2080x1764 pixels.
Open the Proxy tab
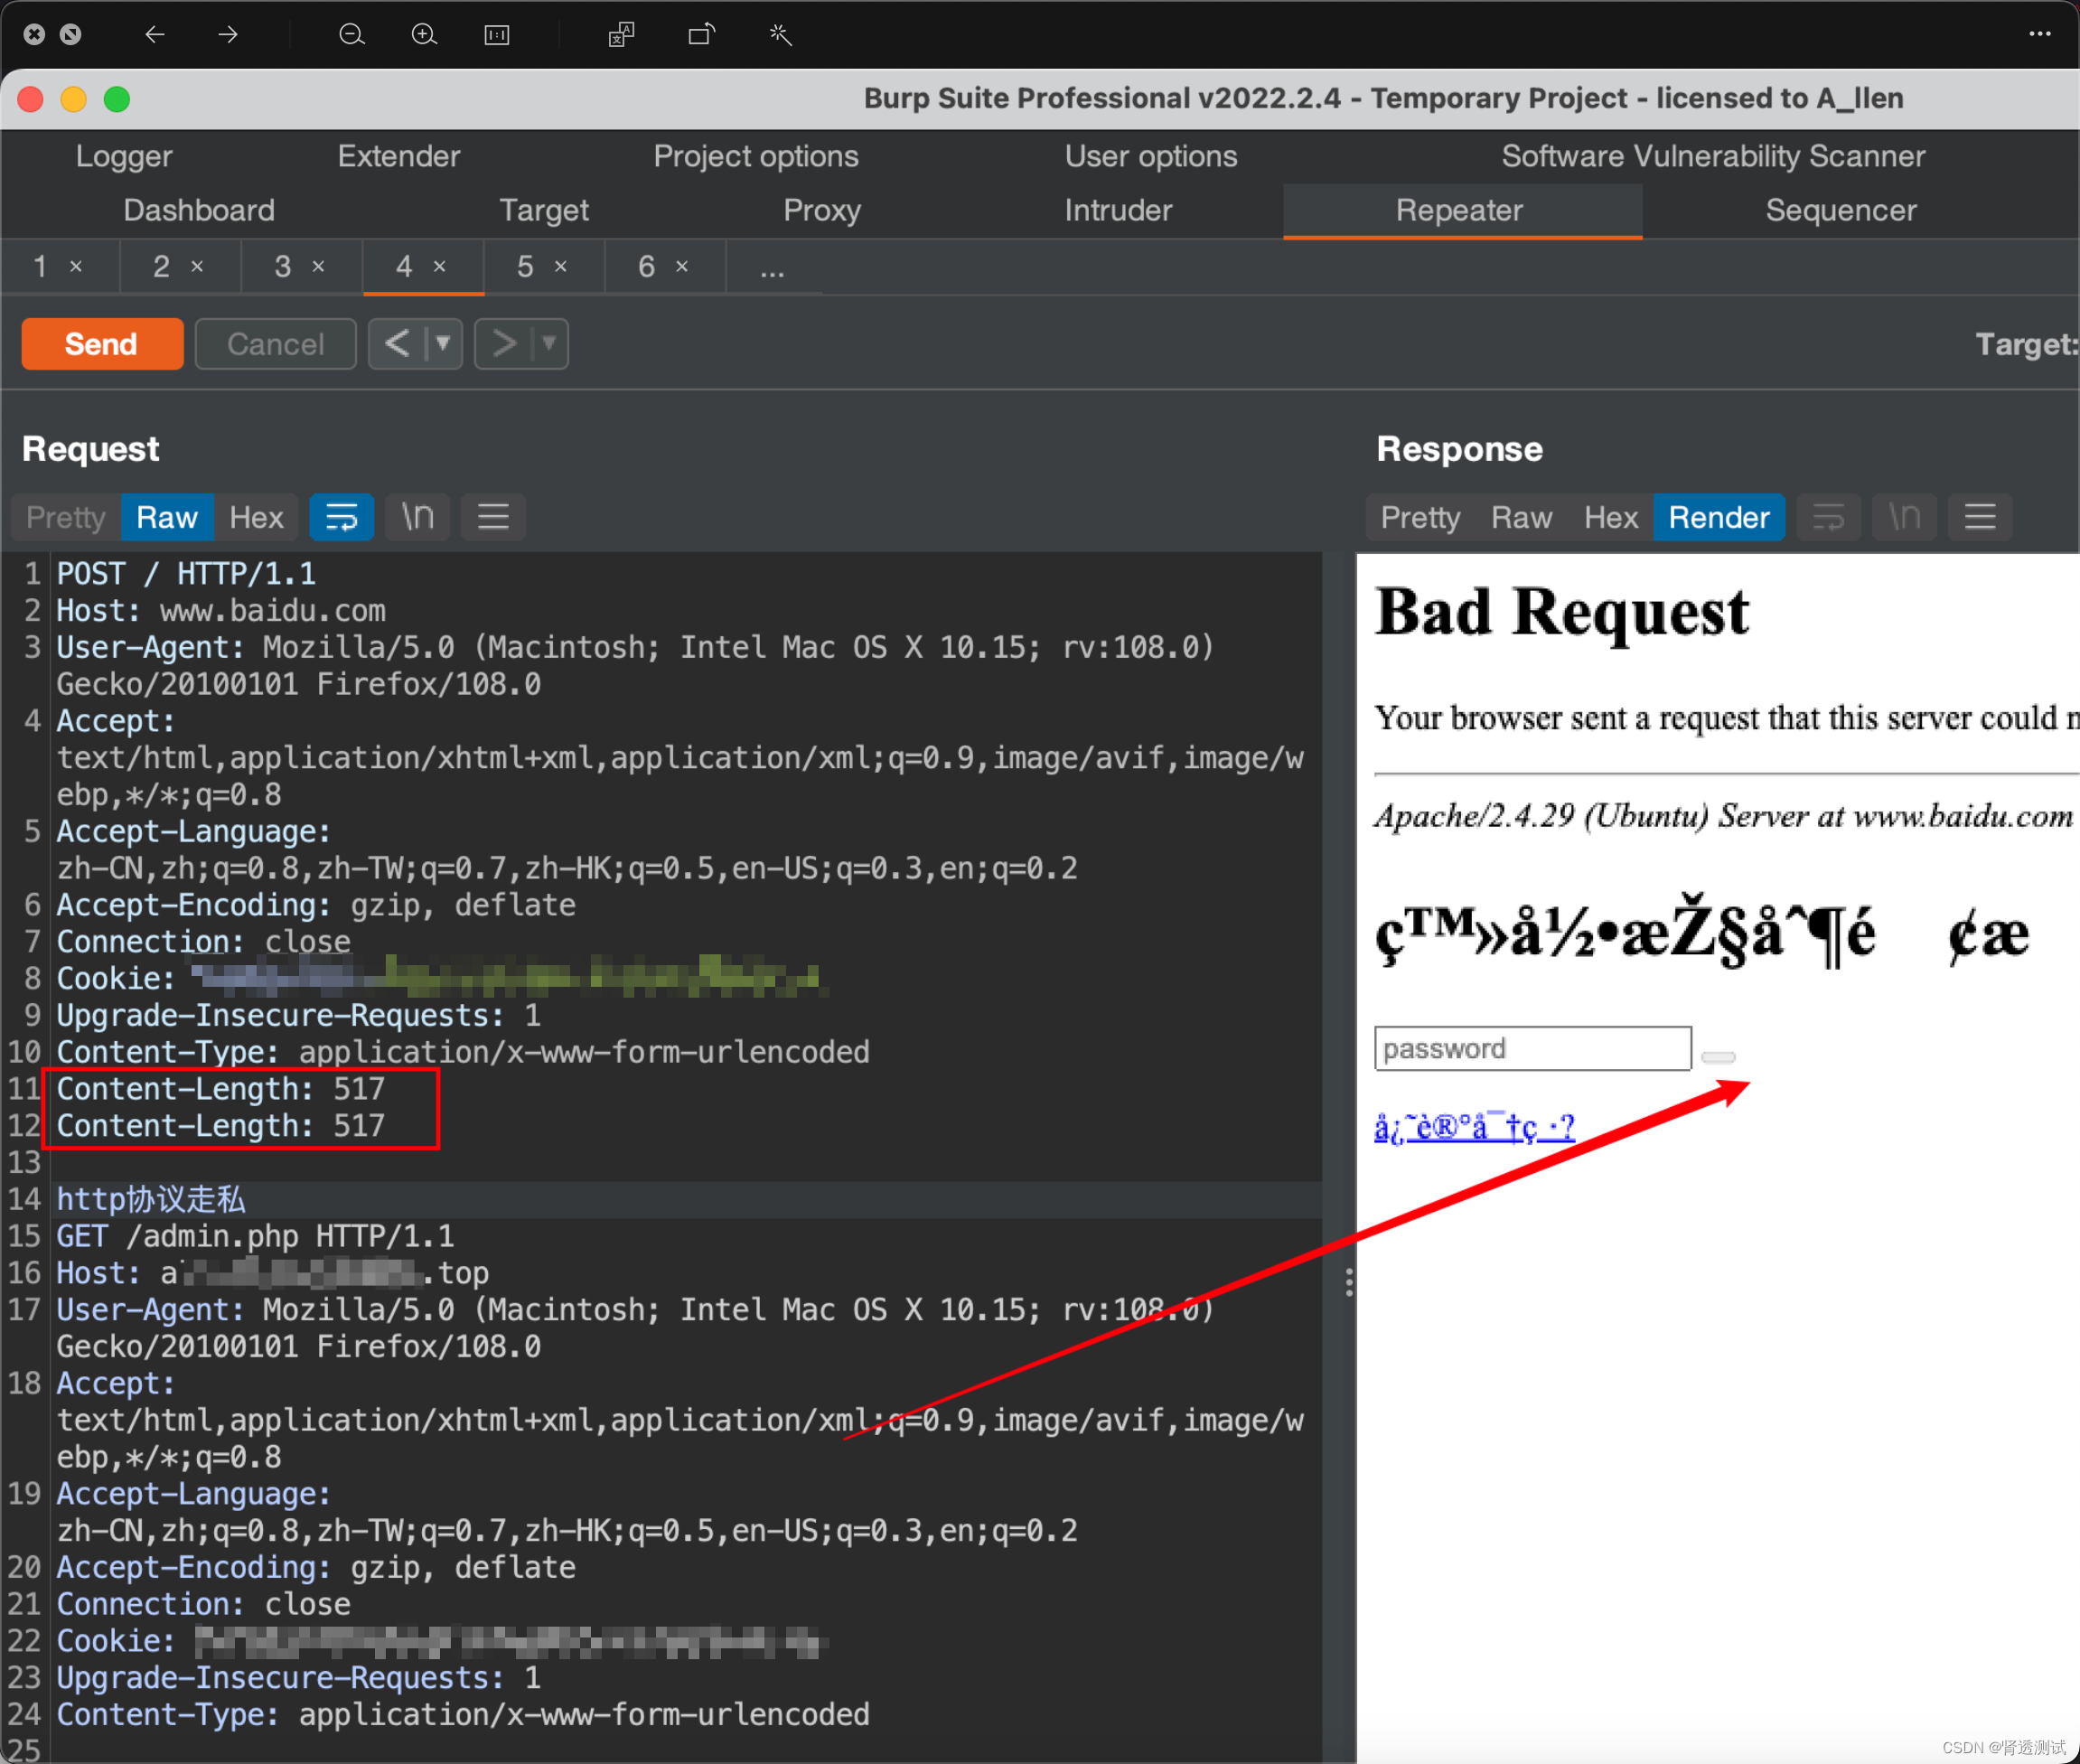(x=822, y=210)
